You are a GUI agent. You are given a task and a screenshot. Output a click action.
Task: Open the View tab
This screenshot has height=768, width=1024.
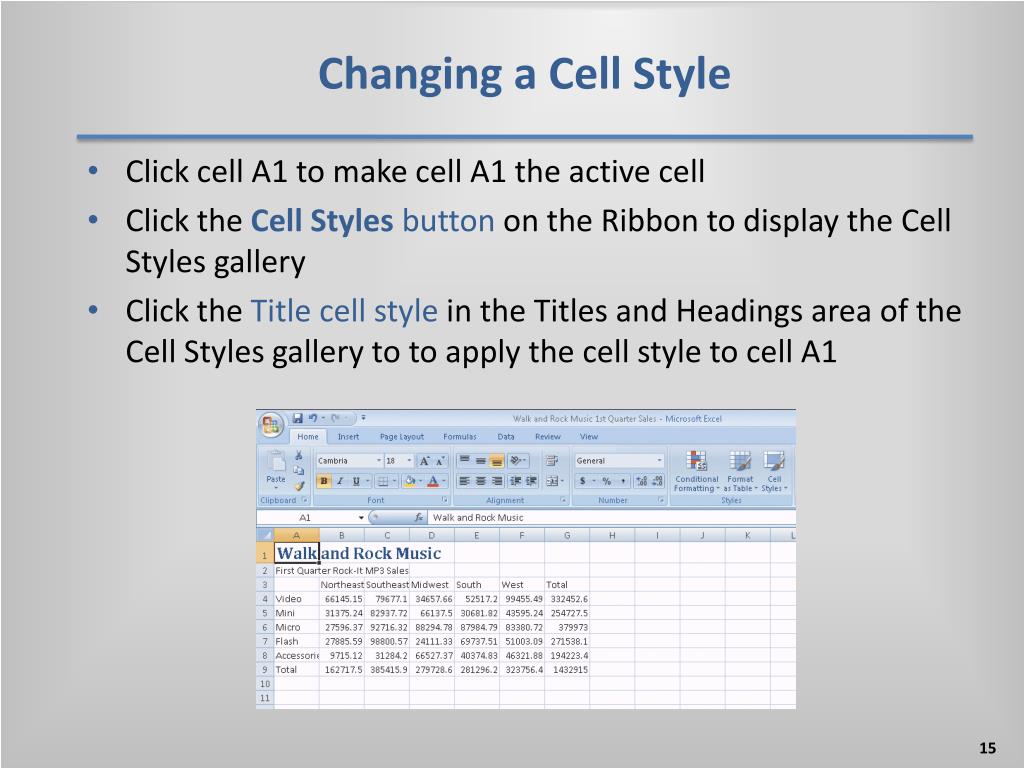(588, 437)
